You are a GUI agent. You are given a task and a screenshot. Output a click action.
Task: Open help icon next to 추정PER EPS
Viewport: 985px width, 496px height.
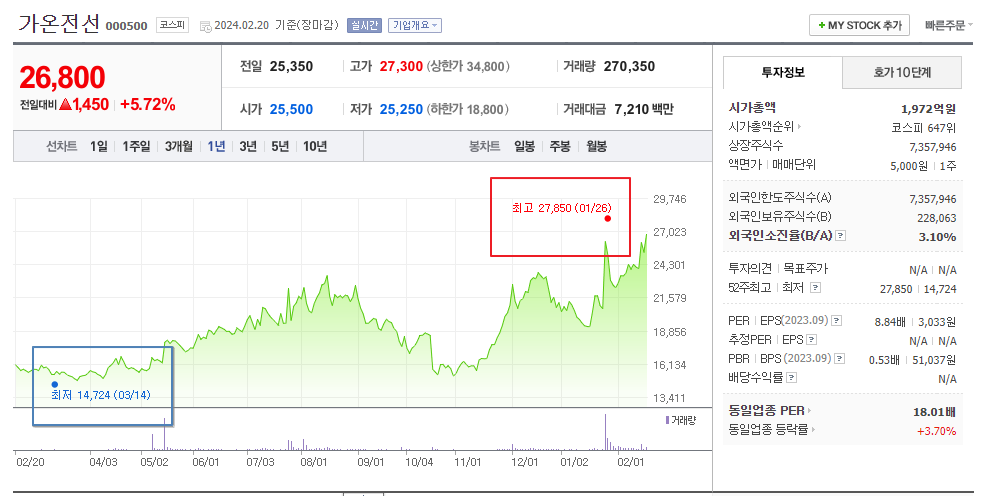click(x=812, y=340)
